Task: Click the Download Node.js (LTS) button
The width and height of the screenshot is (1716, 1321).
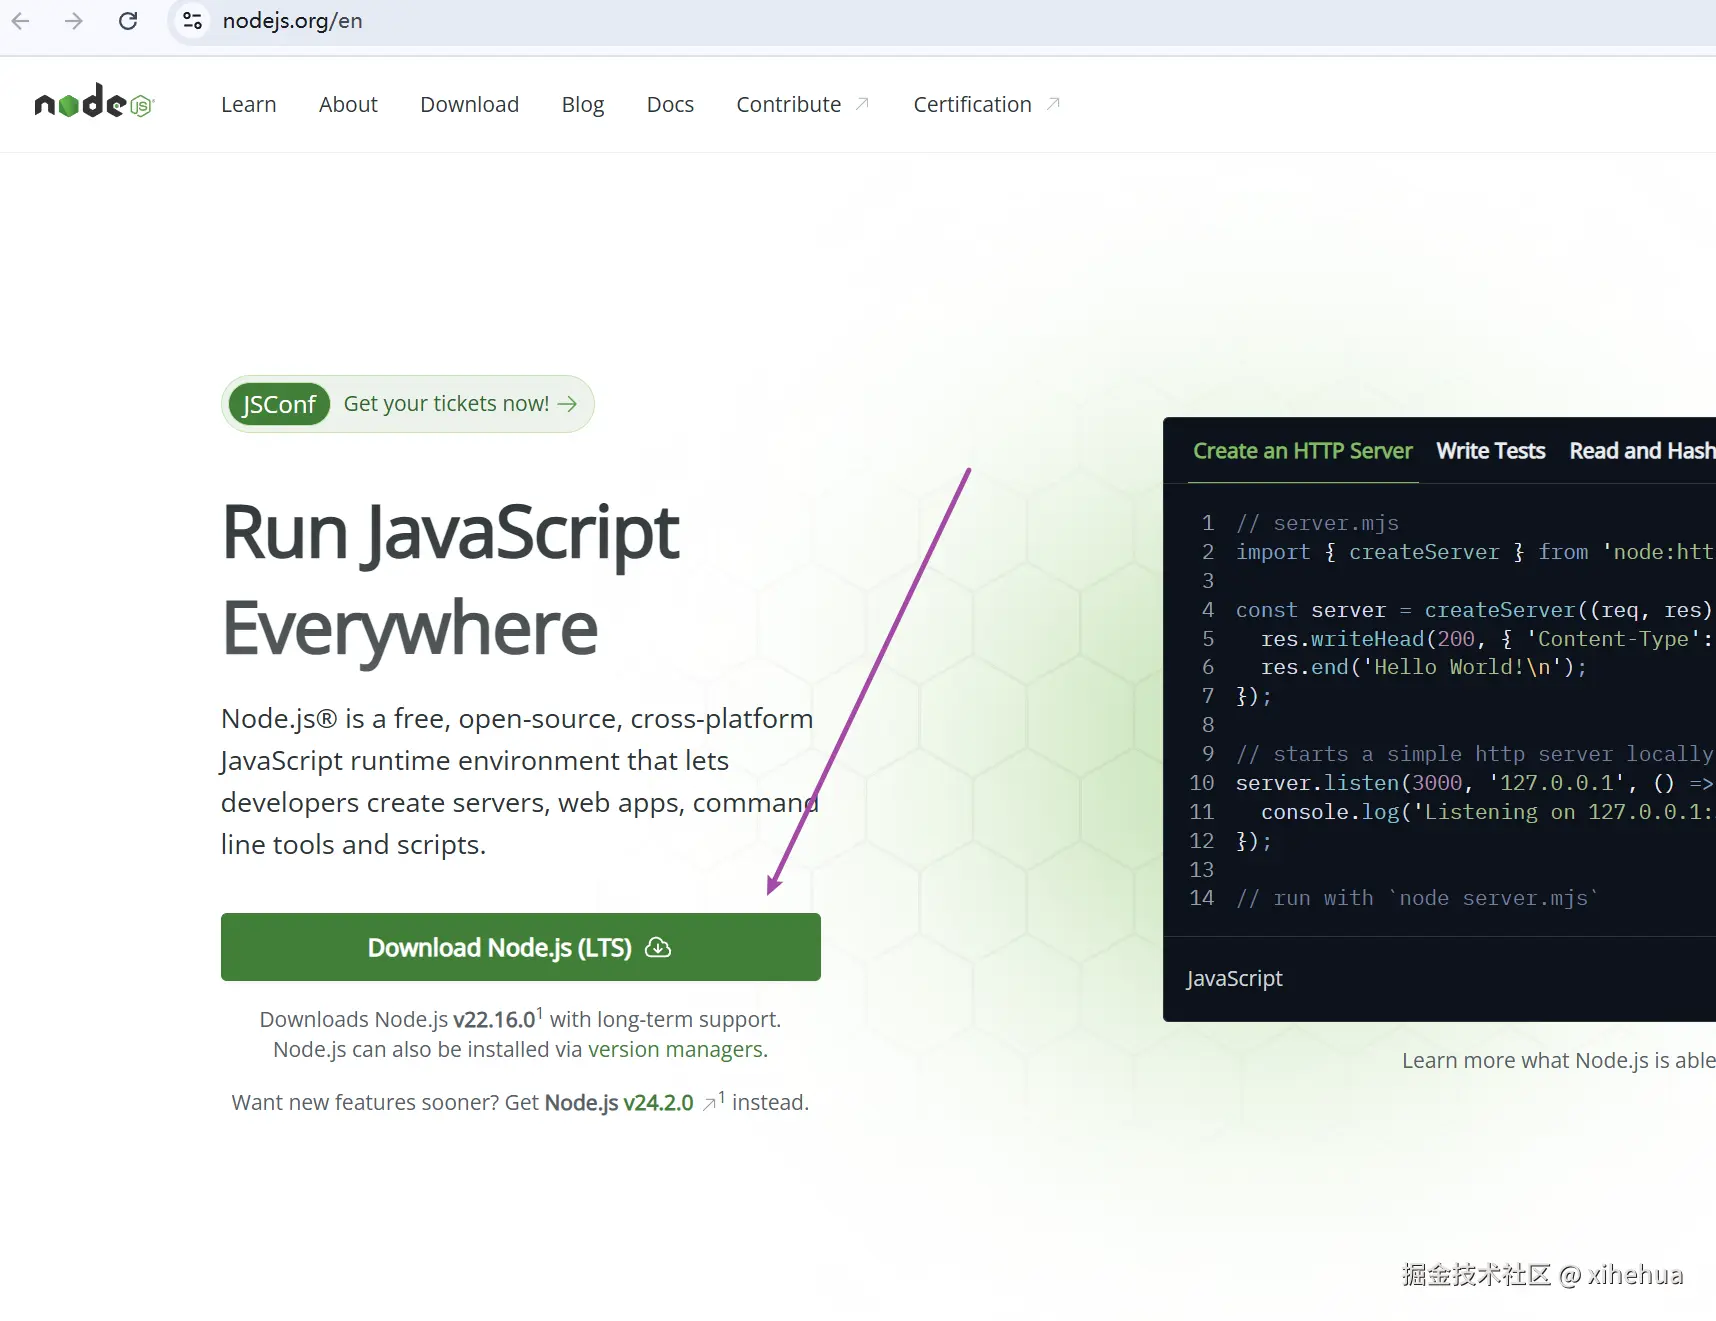Action: tap(521, 947)
